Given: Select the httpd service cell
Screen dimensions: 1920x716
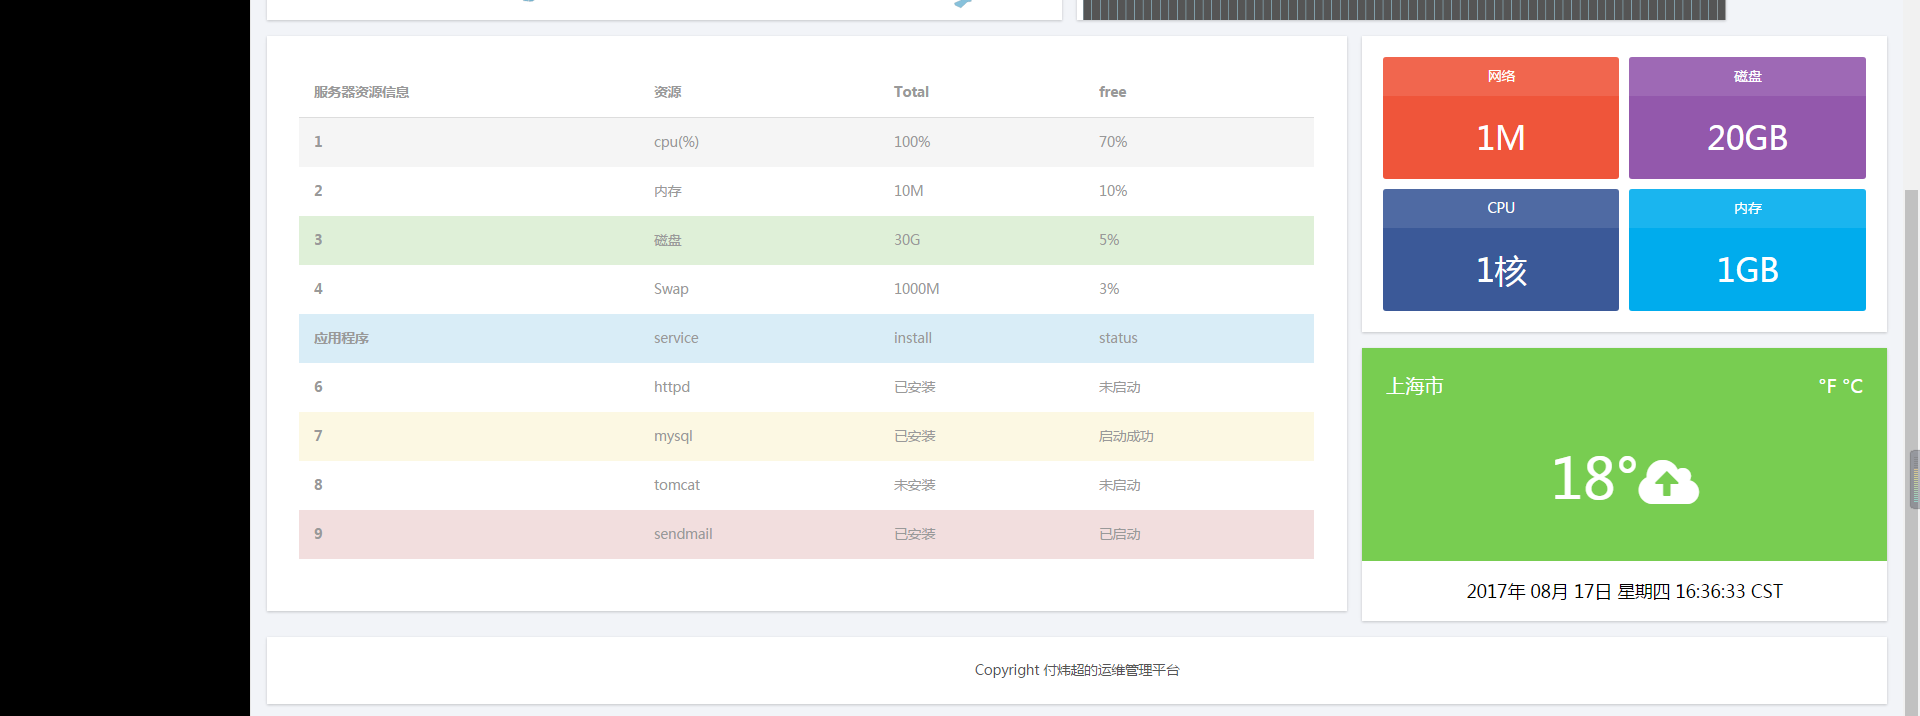Looking at the screenshot, I should coord(672,387).
